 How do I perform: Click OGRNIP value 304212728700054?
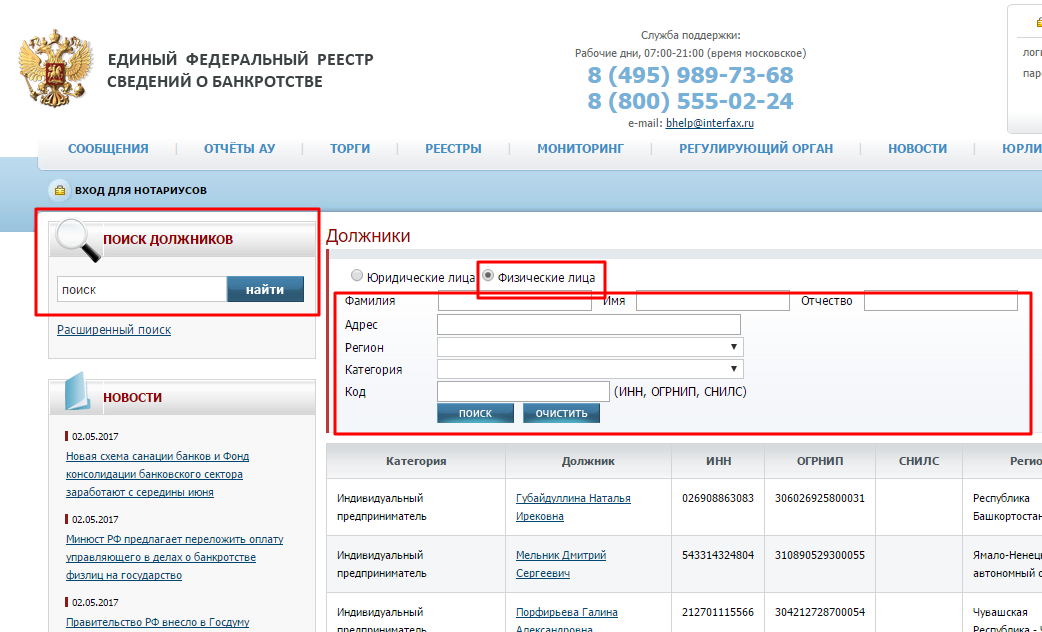820,613
